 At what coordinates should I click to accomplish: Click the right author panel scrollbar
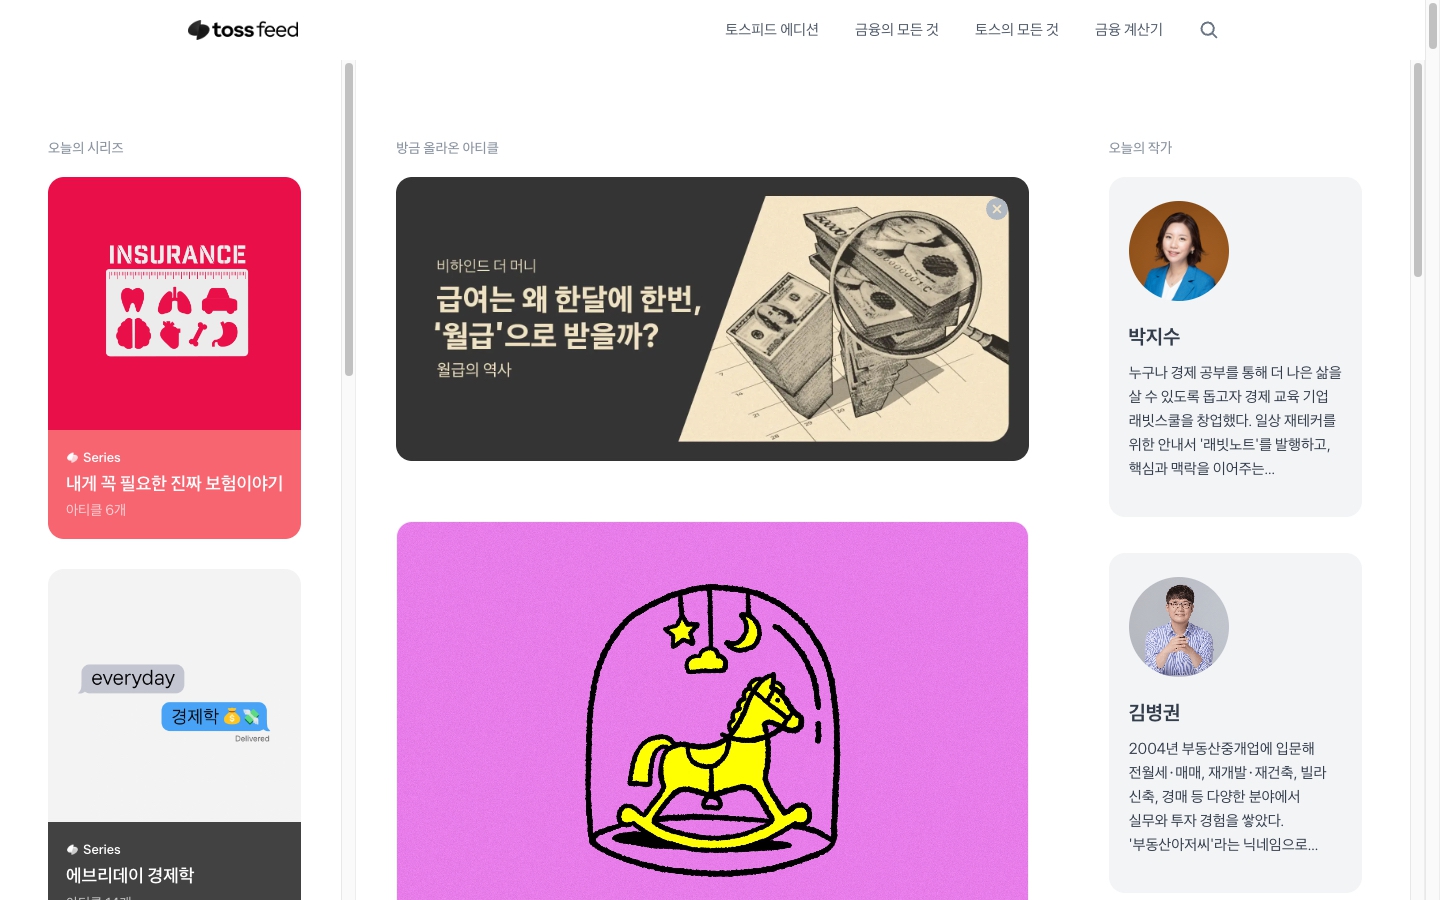tap(1417, 170)
